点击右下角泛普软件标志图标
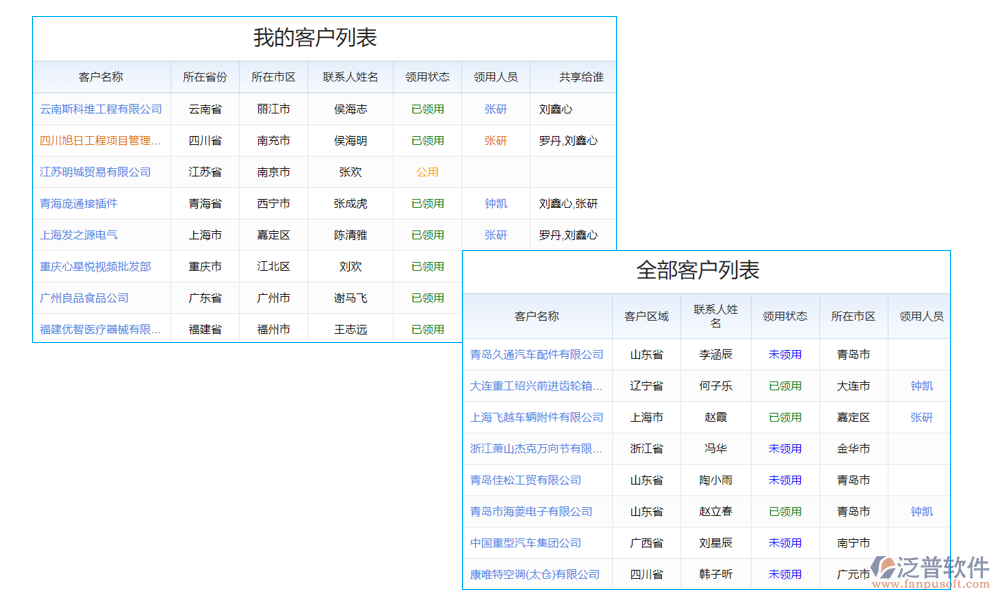This screenshot has width=1000, height=600. pyautogui.click(x=882, y=566)
